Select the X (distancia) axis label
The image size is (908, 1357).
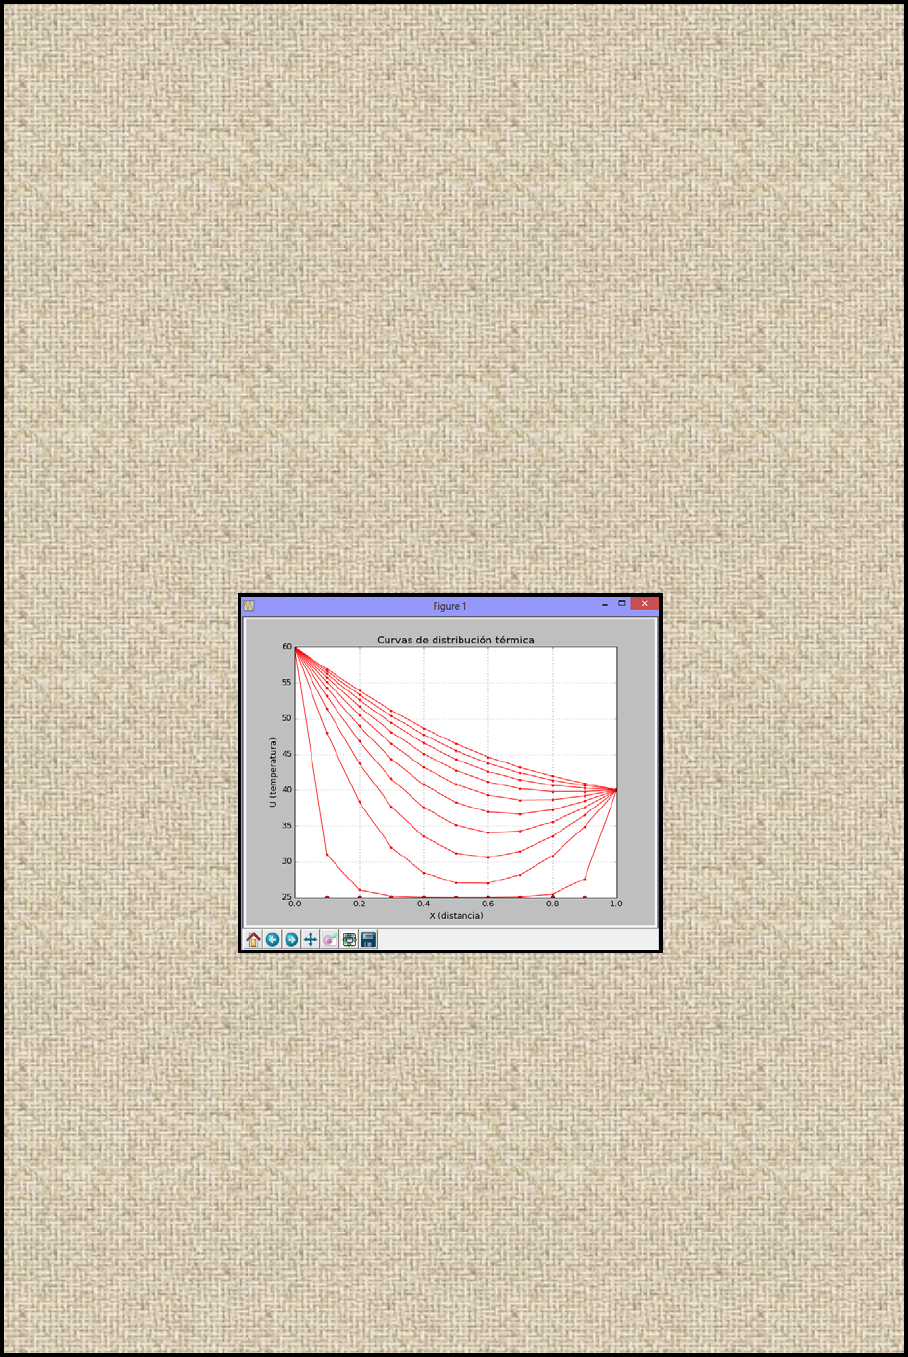click(456, 915)
